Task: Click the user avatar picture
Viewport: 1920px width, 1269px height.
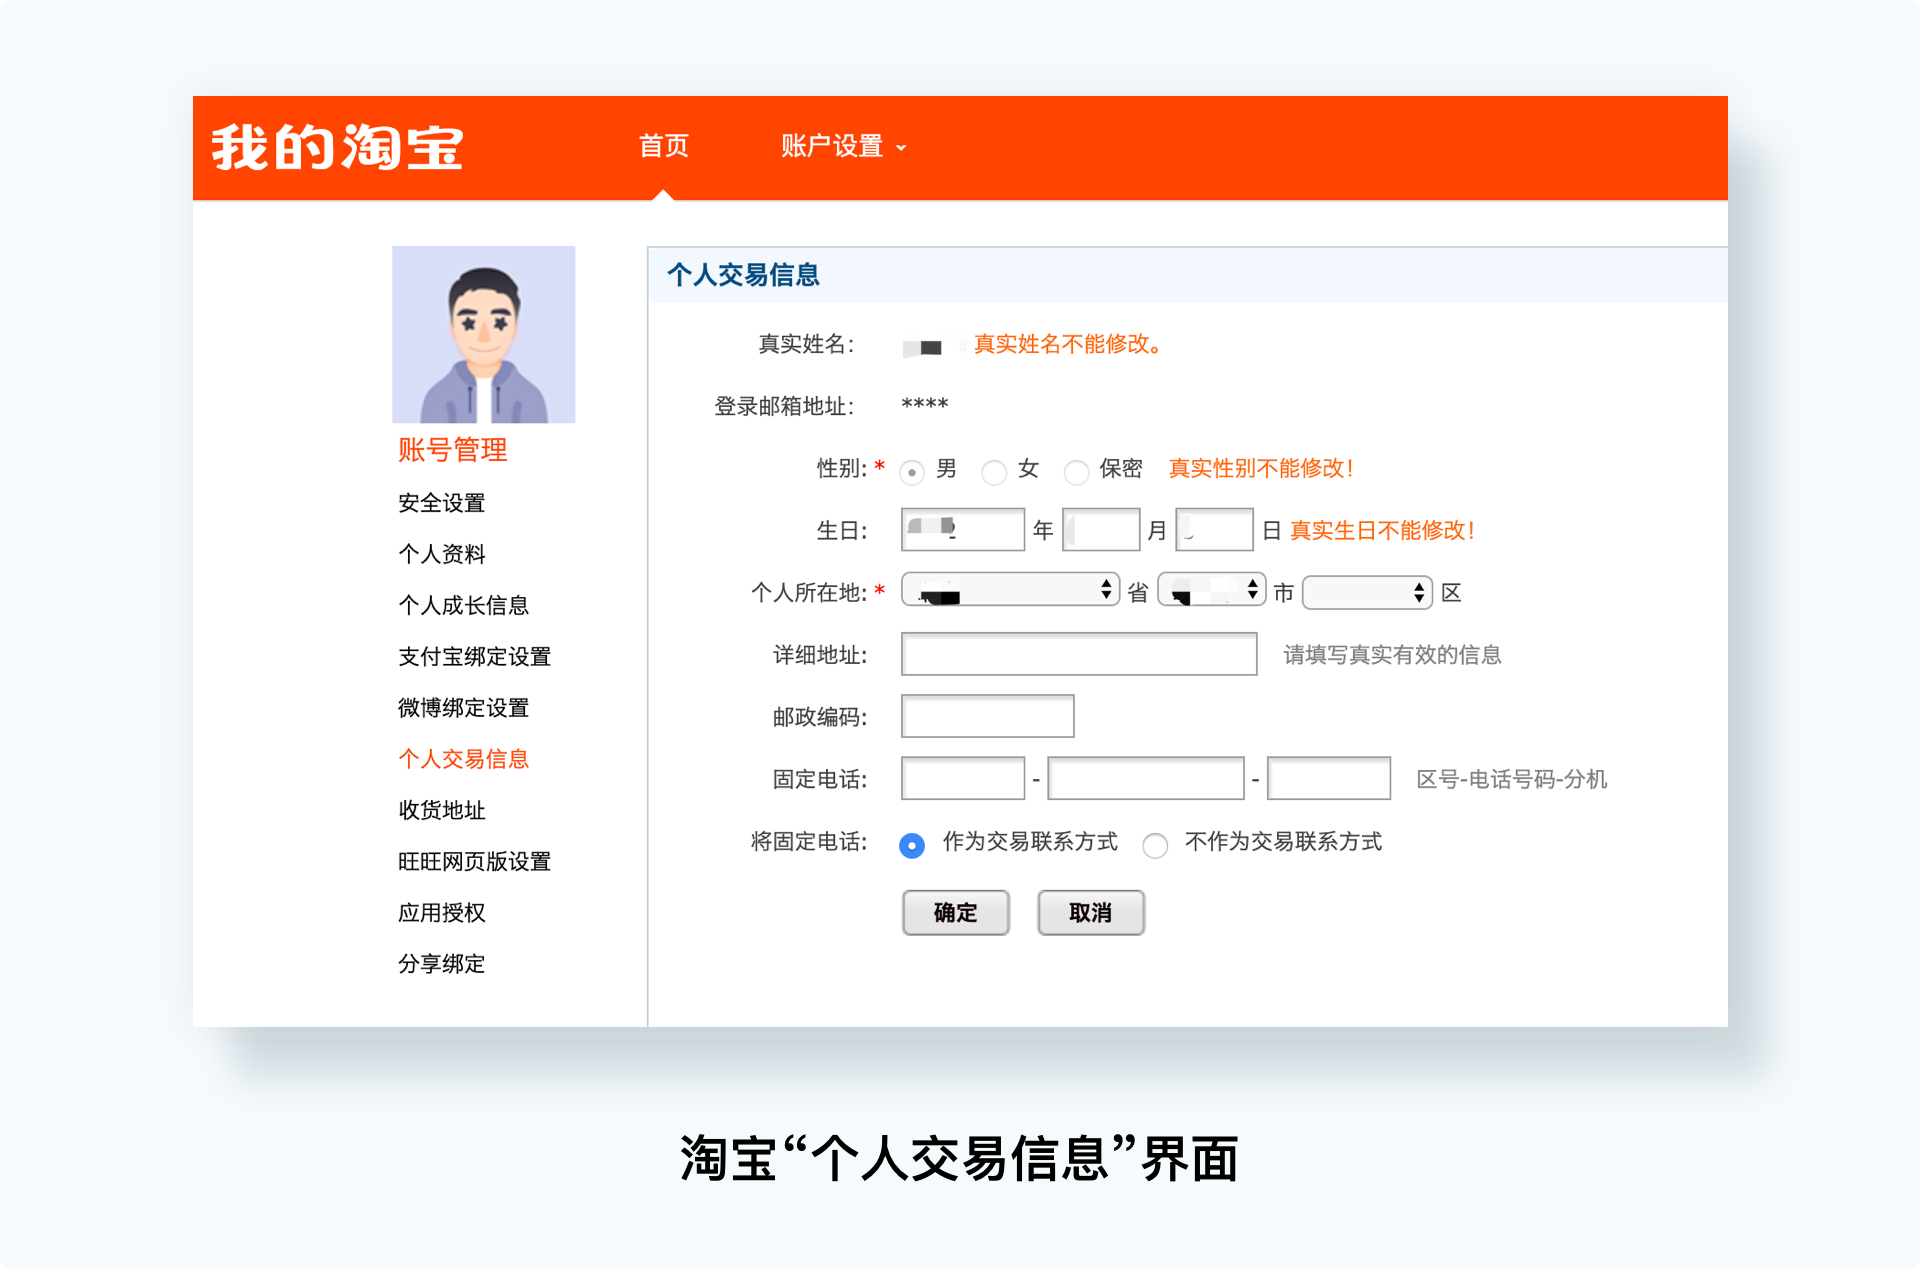Action: click(x=484, y=334)
